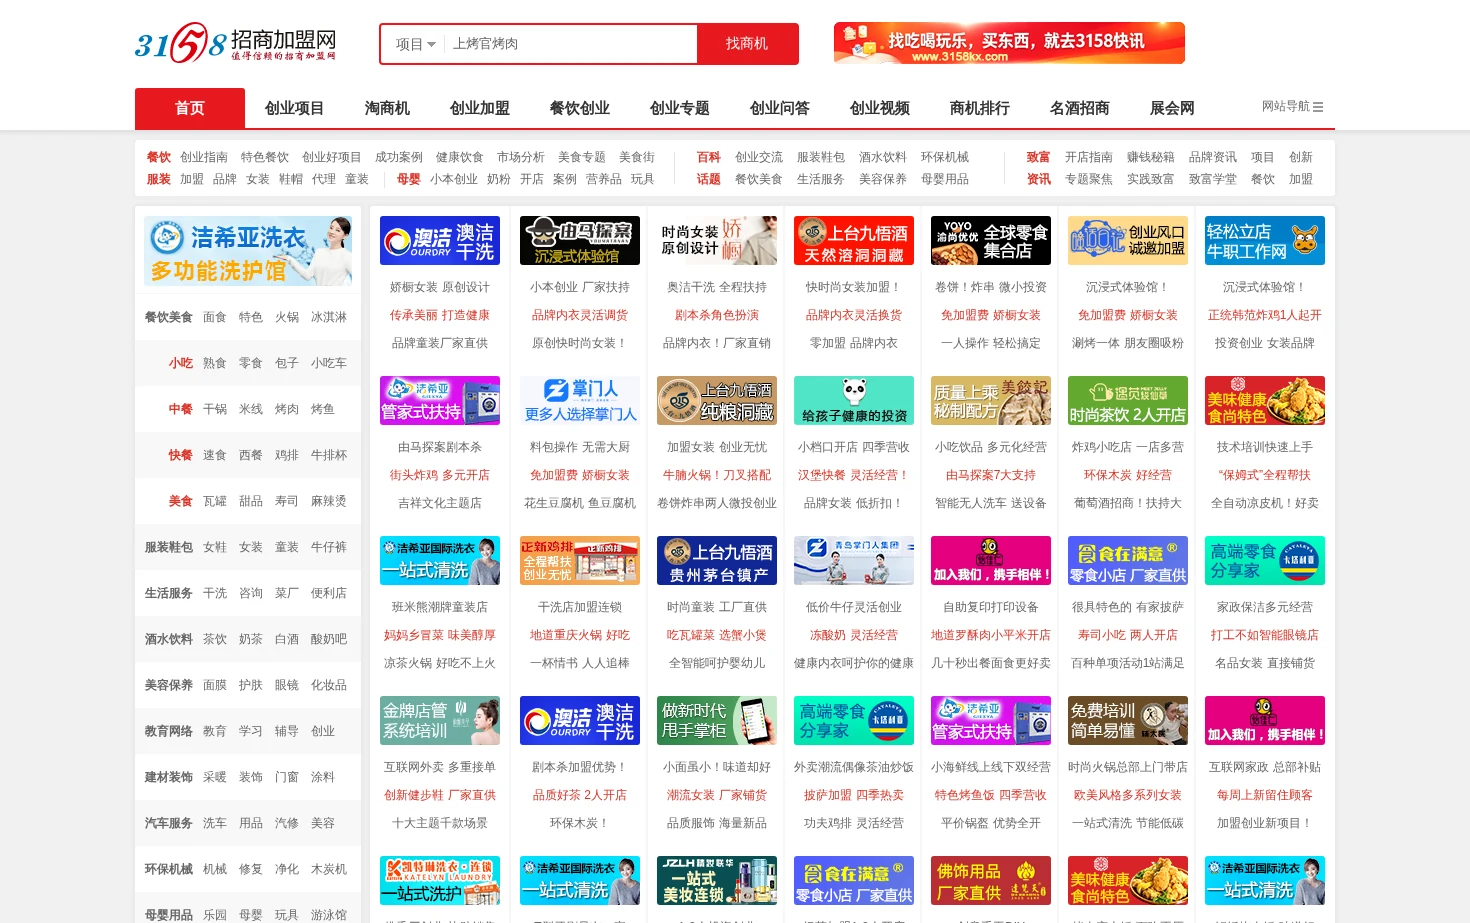1470x923 pixels.
Task: Open the 正新鸡排 brand logo
Action: [580, 561]
